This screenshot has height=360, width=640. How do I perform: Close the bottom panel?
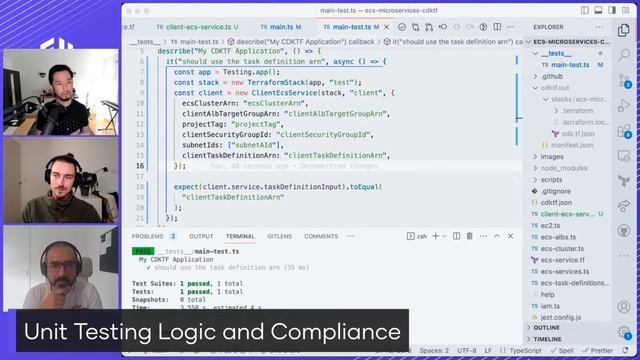click(511, 236)
